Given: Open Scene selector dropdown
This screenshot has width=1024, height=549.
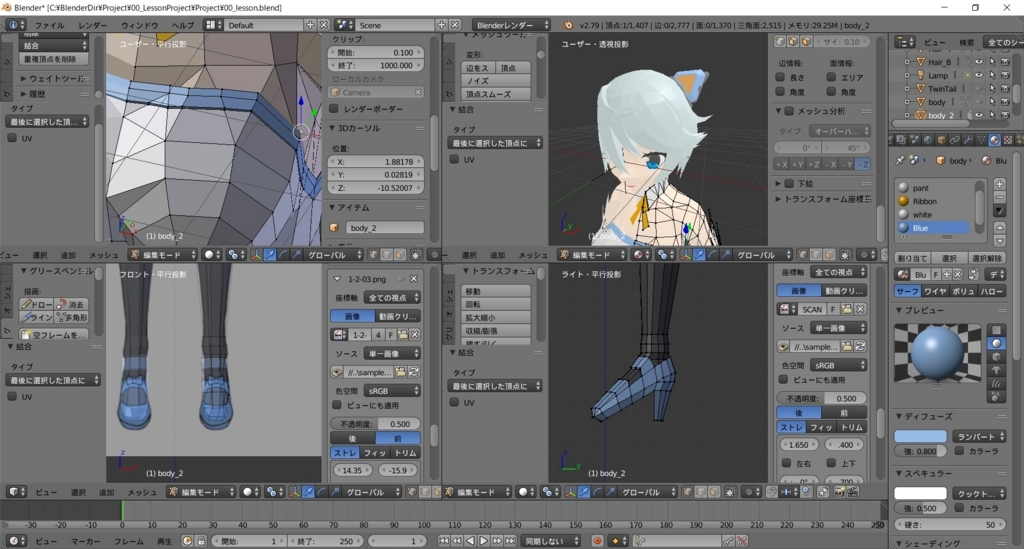Looking at the screenshot, I should [344, 25].
